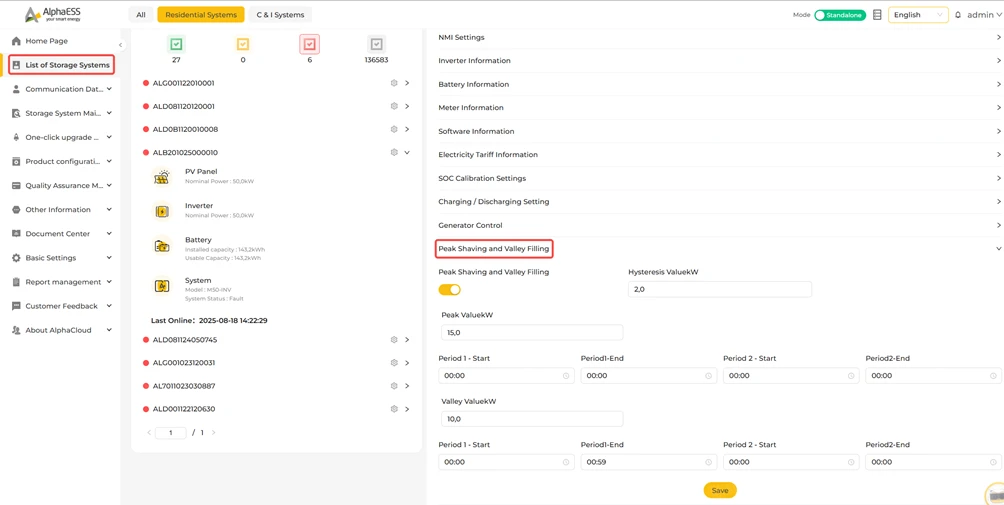Switch to the C & I Systems tab
Image resolution: width=1004 pixels, height=505 pixels.
(x=280, y=15)
